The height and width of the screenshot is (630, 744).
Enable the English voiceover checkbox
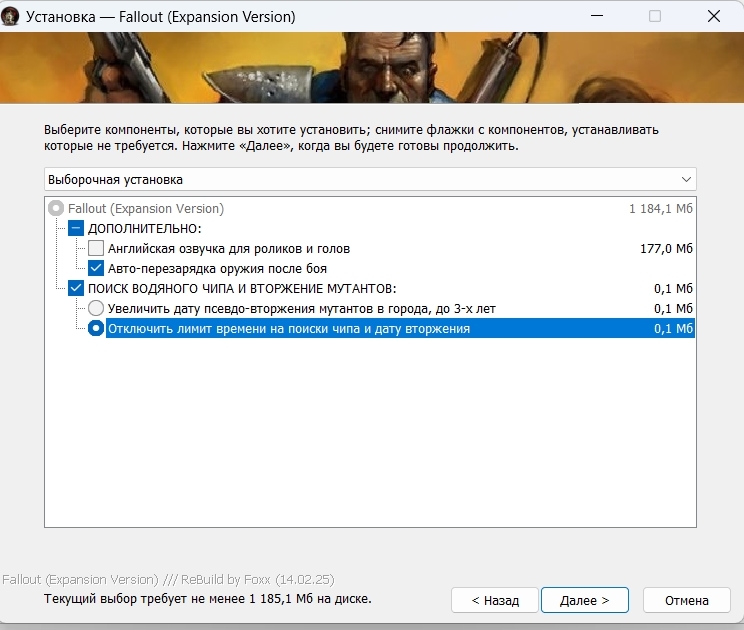tap(96, 248)
